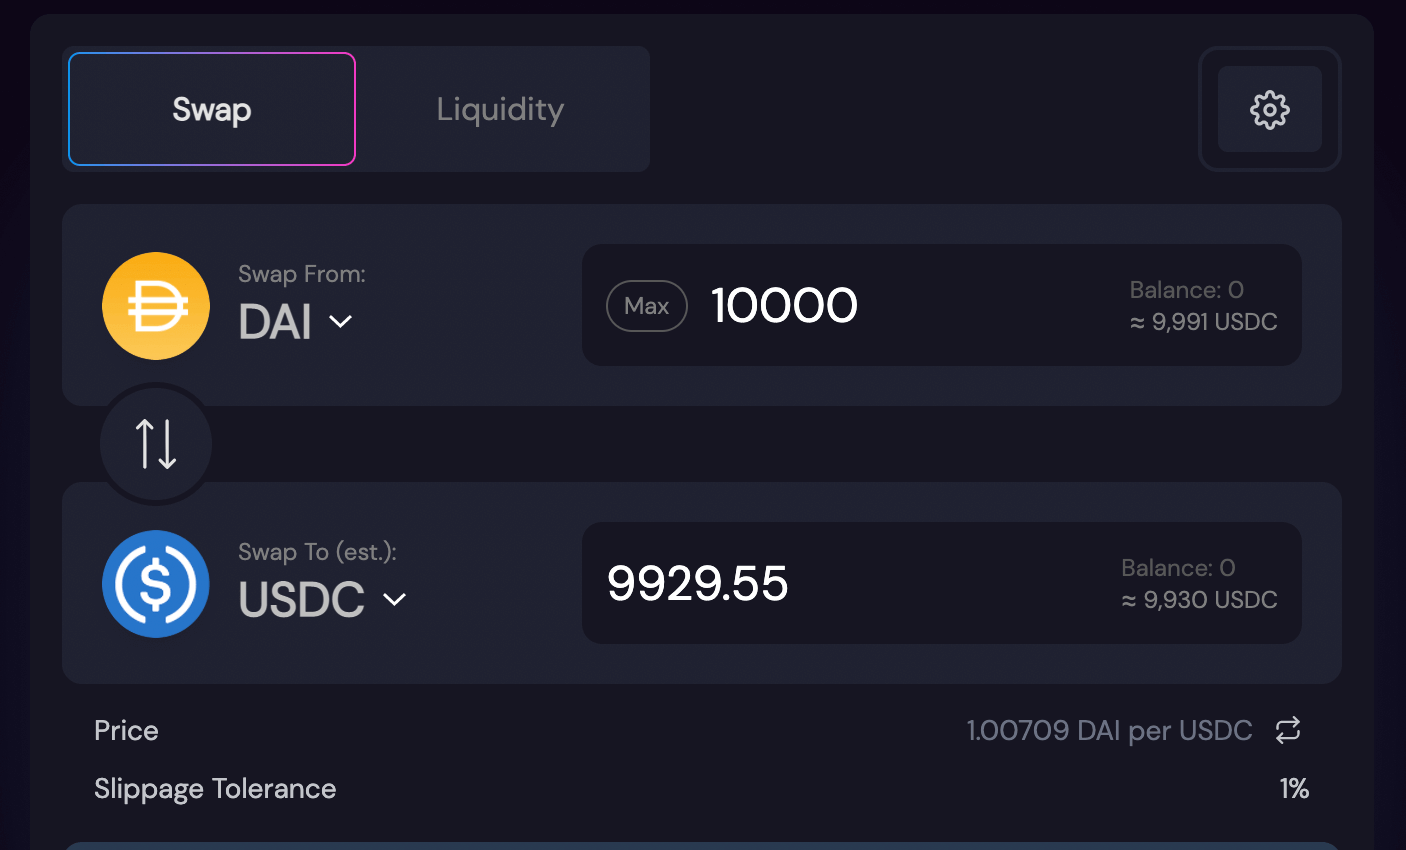Click the Slippage Tolerance label
1406x850 pixels.
click(x=215, y=789)
